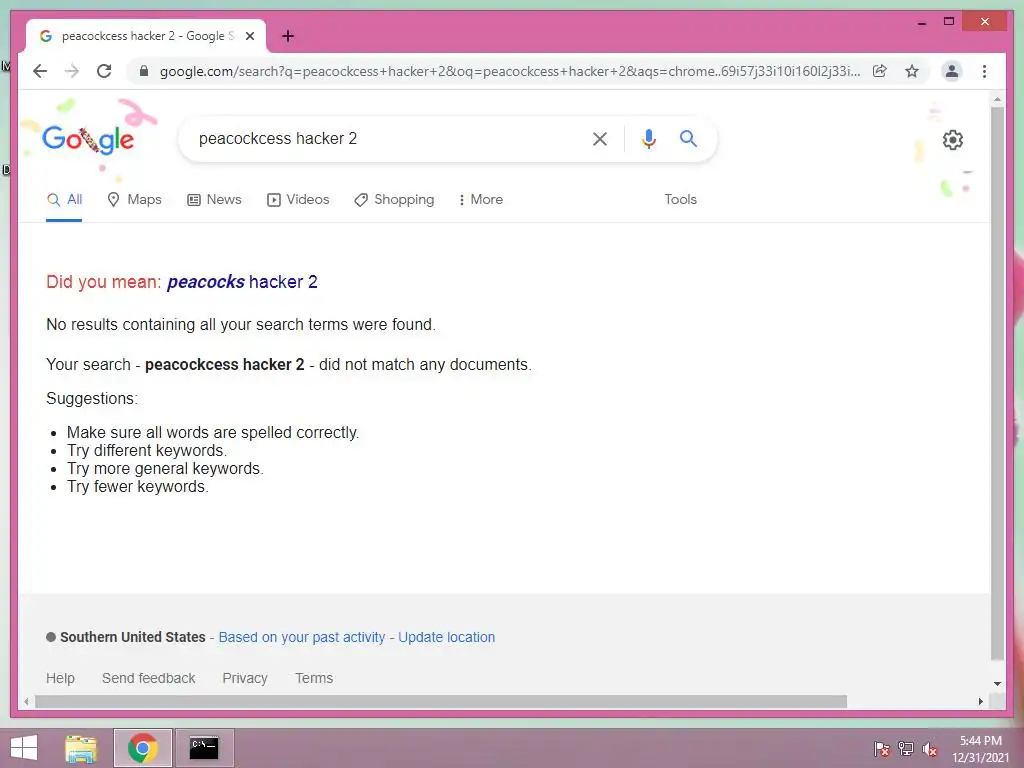Viewport: 1024px width, 768px height.
Task: Open the Chrome three-dot menu
Action: click(984, 71)
